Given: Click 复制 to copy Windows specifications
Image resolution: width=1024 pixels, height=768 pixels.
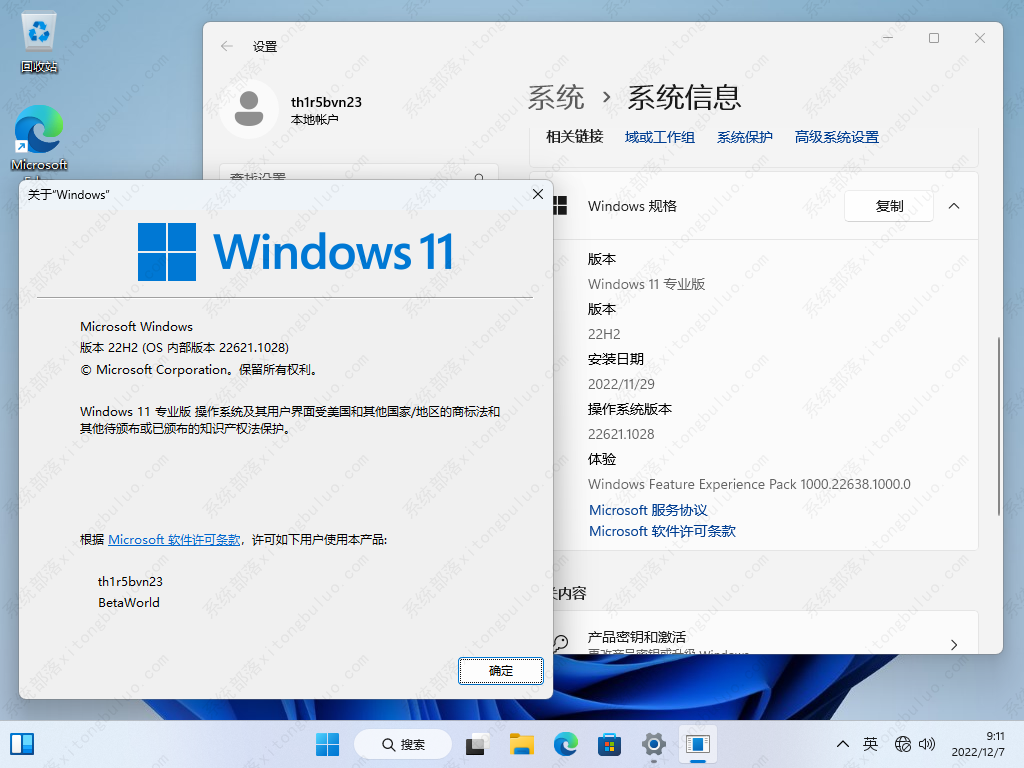Looking at the screenshot, I should pyautogui.click(x=888, y=206).
